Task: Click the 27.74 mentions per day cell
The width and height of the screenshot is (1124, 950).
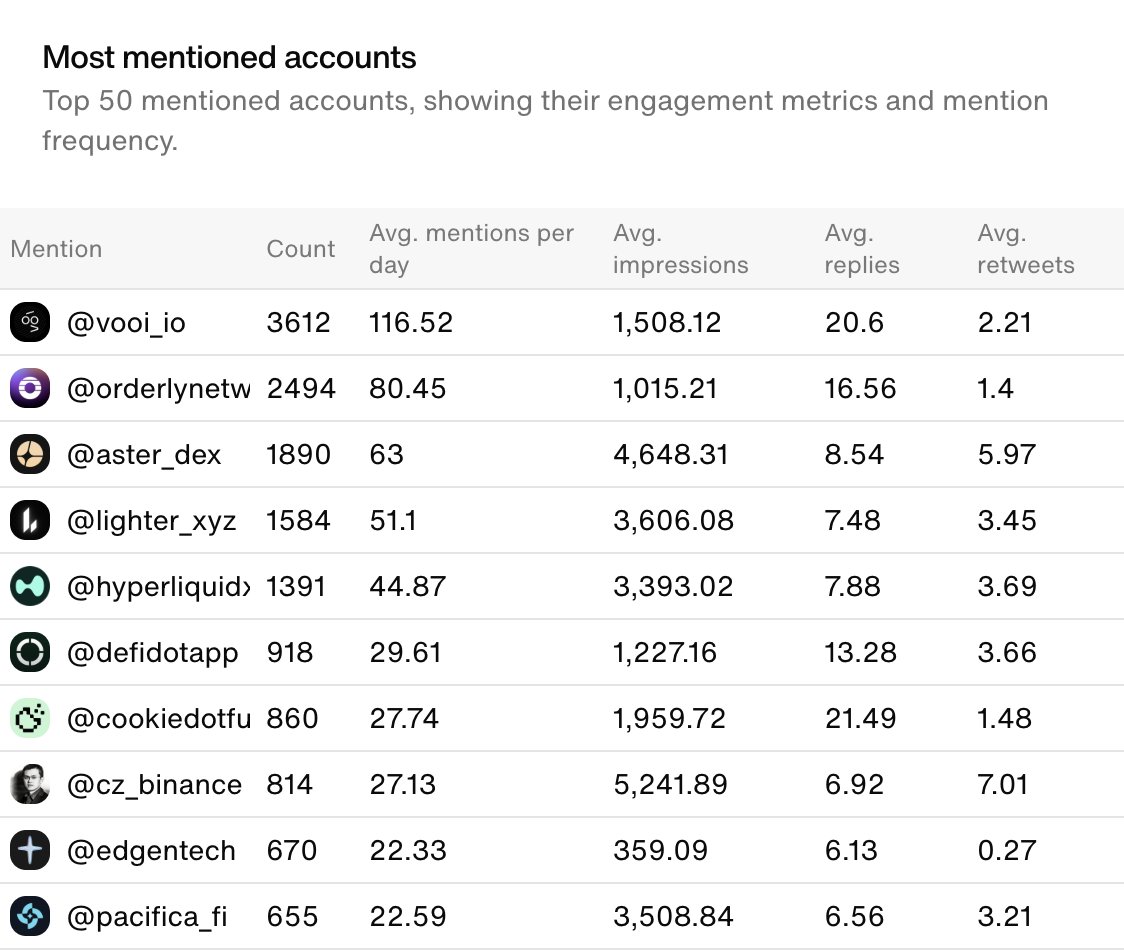Action: click(x=404, y=718)
